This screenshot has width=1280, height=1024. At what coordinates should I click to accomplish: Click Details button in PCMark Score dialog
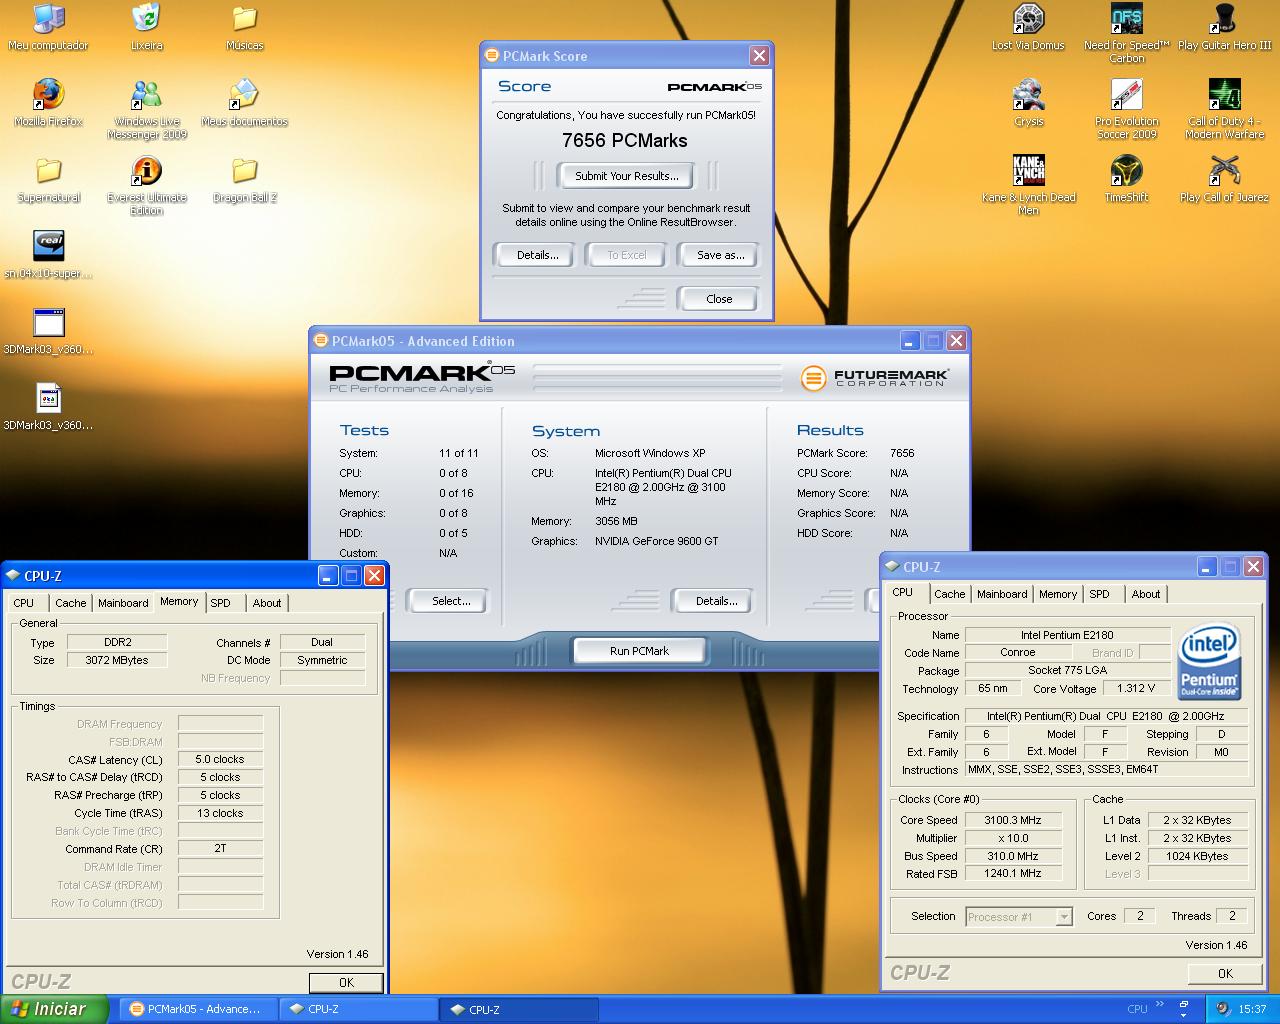click(537, 255)
